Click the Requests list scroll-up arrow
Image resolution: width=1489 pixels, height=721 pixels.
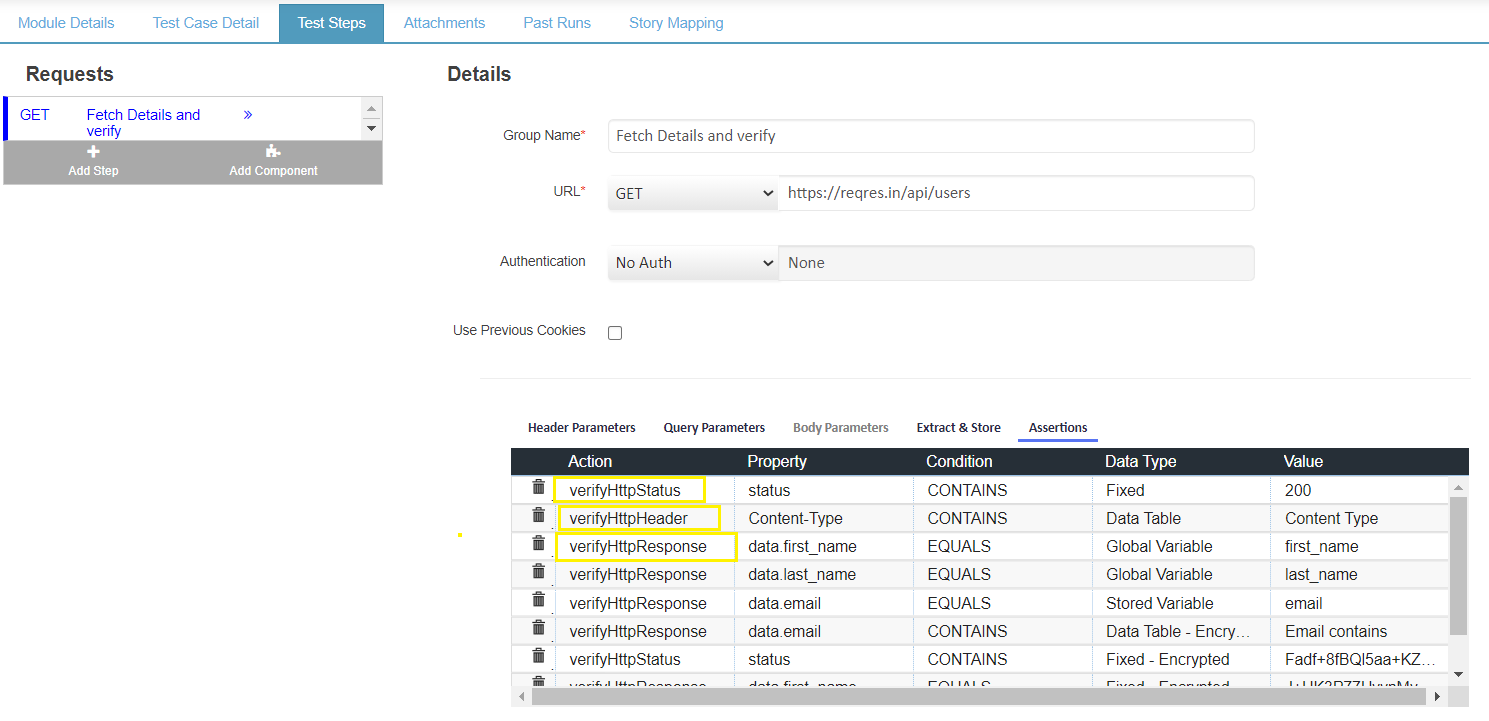pos(372,109)
